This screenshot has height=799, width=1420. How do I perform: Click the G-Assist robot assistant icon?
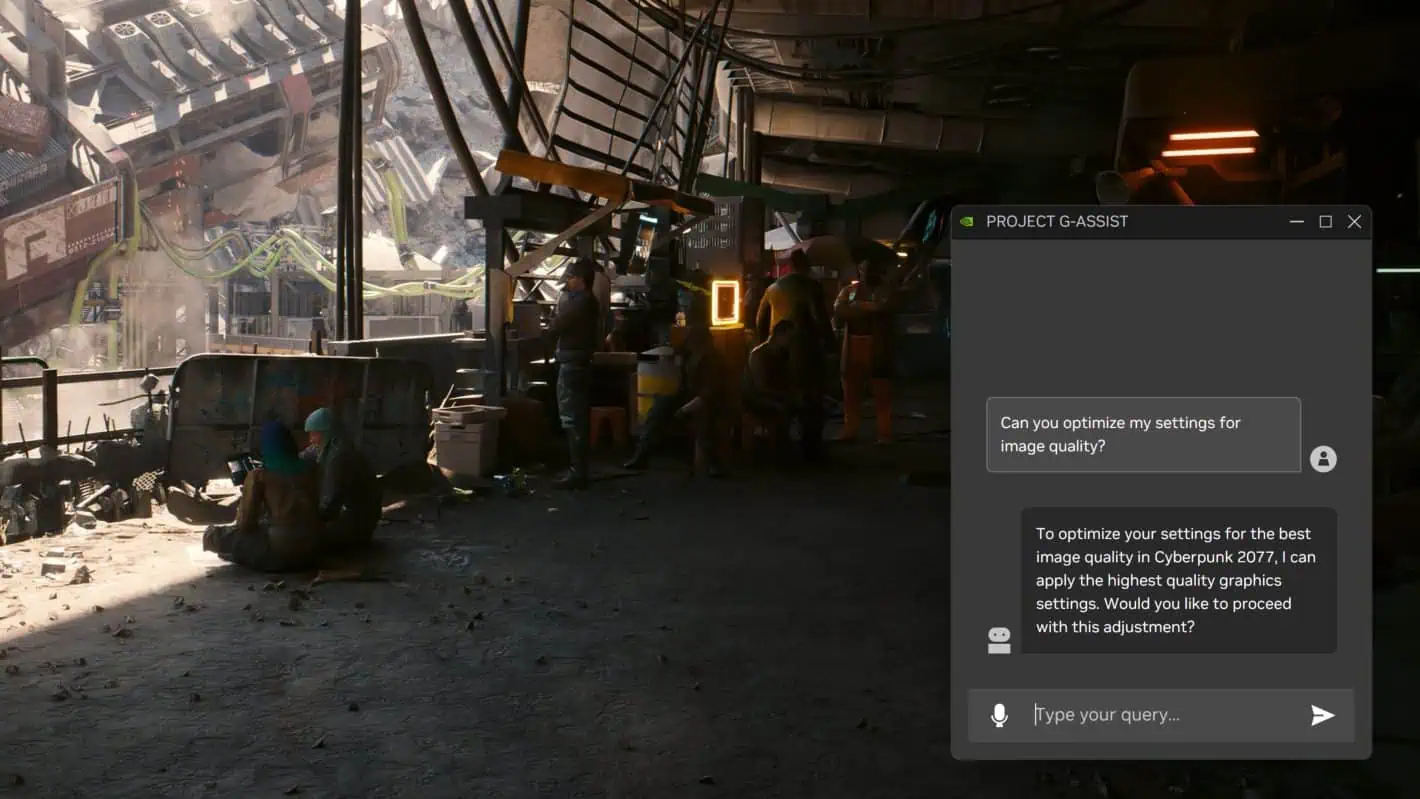click(x=999, y=640)
